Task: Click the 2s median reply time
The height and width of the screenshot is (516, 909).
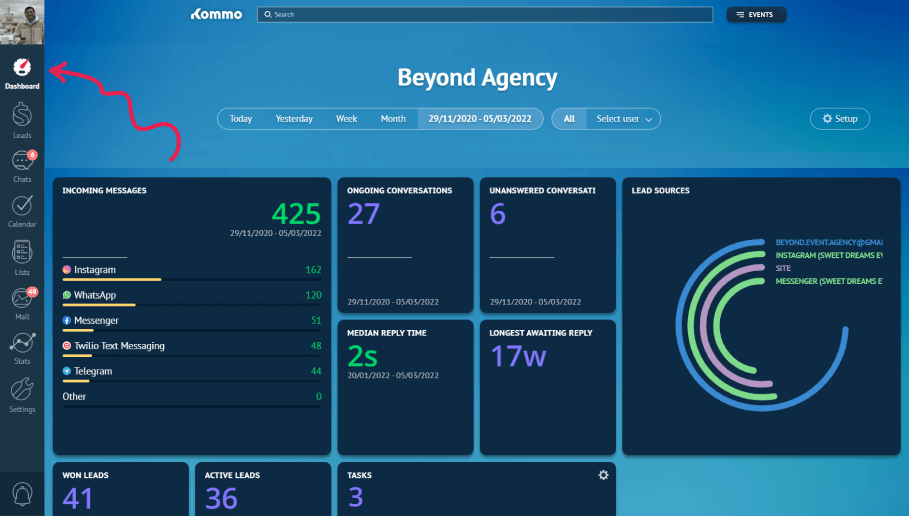Action: (362, 356)
